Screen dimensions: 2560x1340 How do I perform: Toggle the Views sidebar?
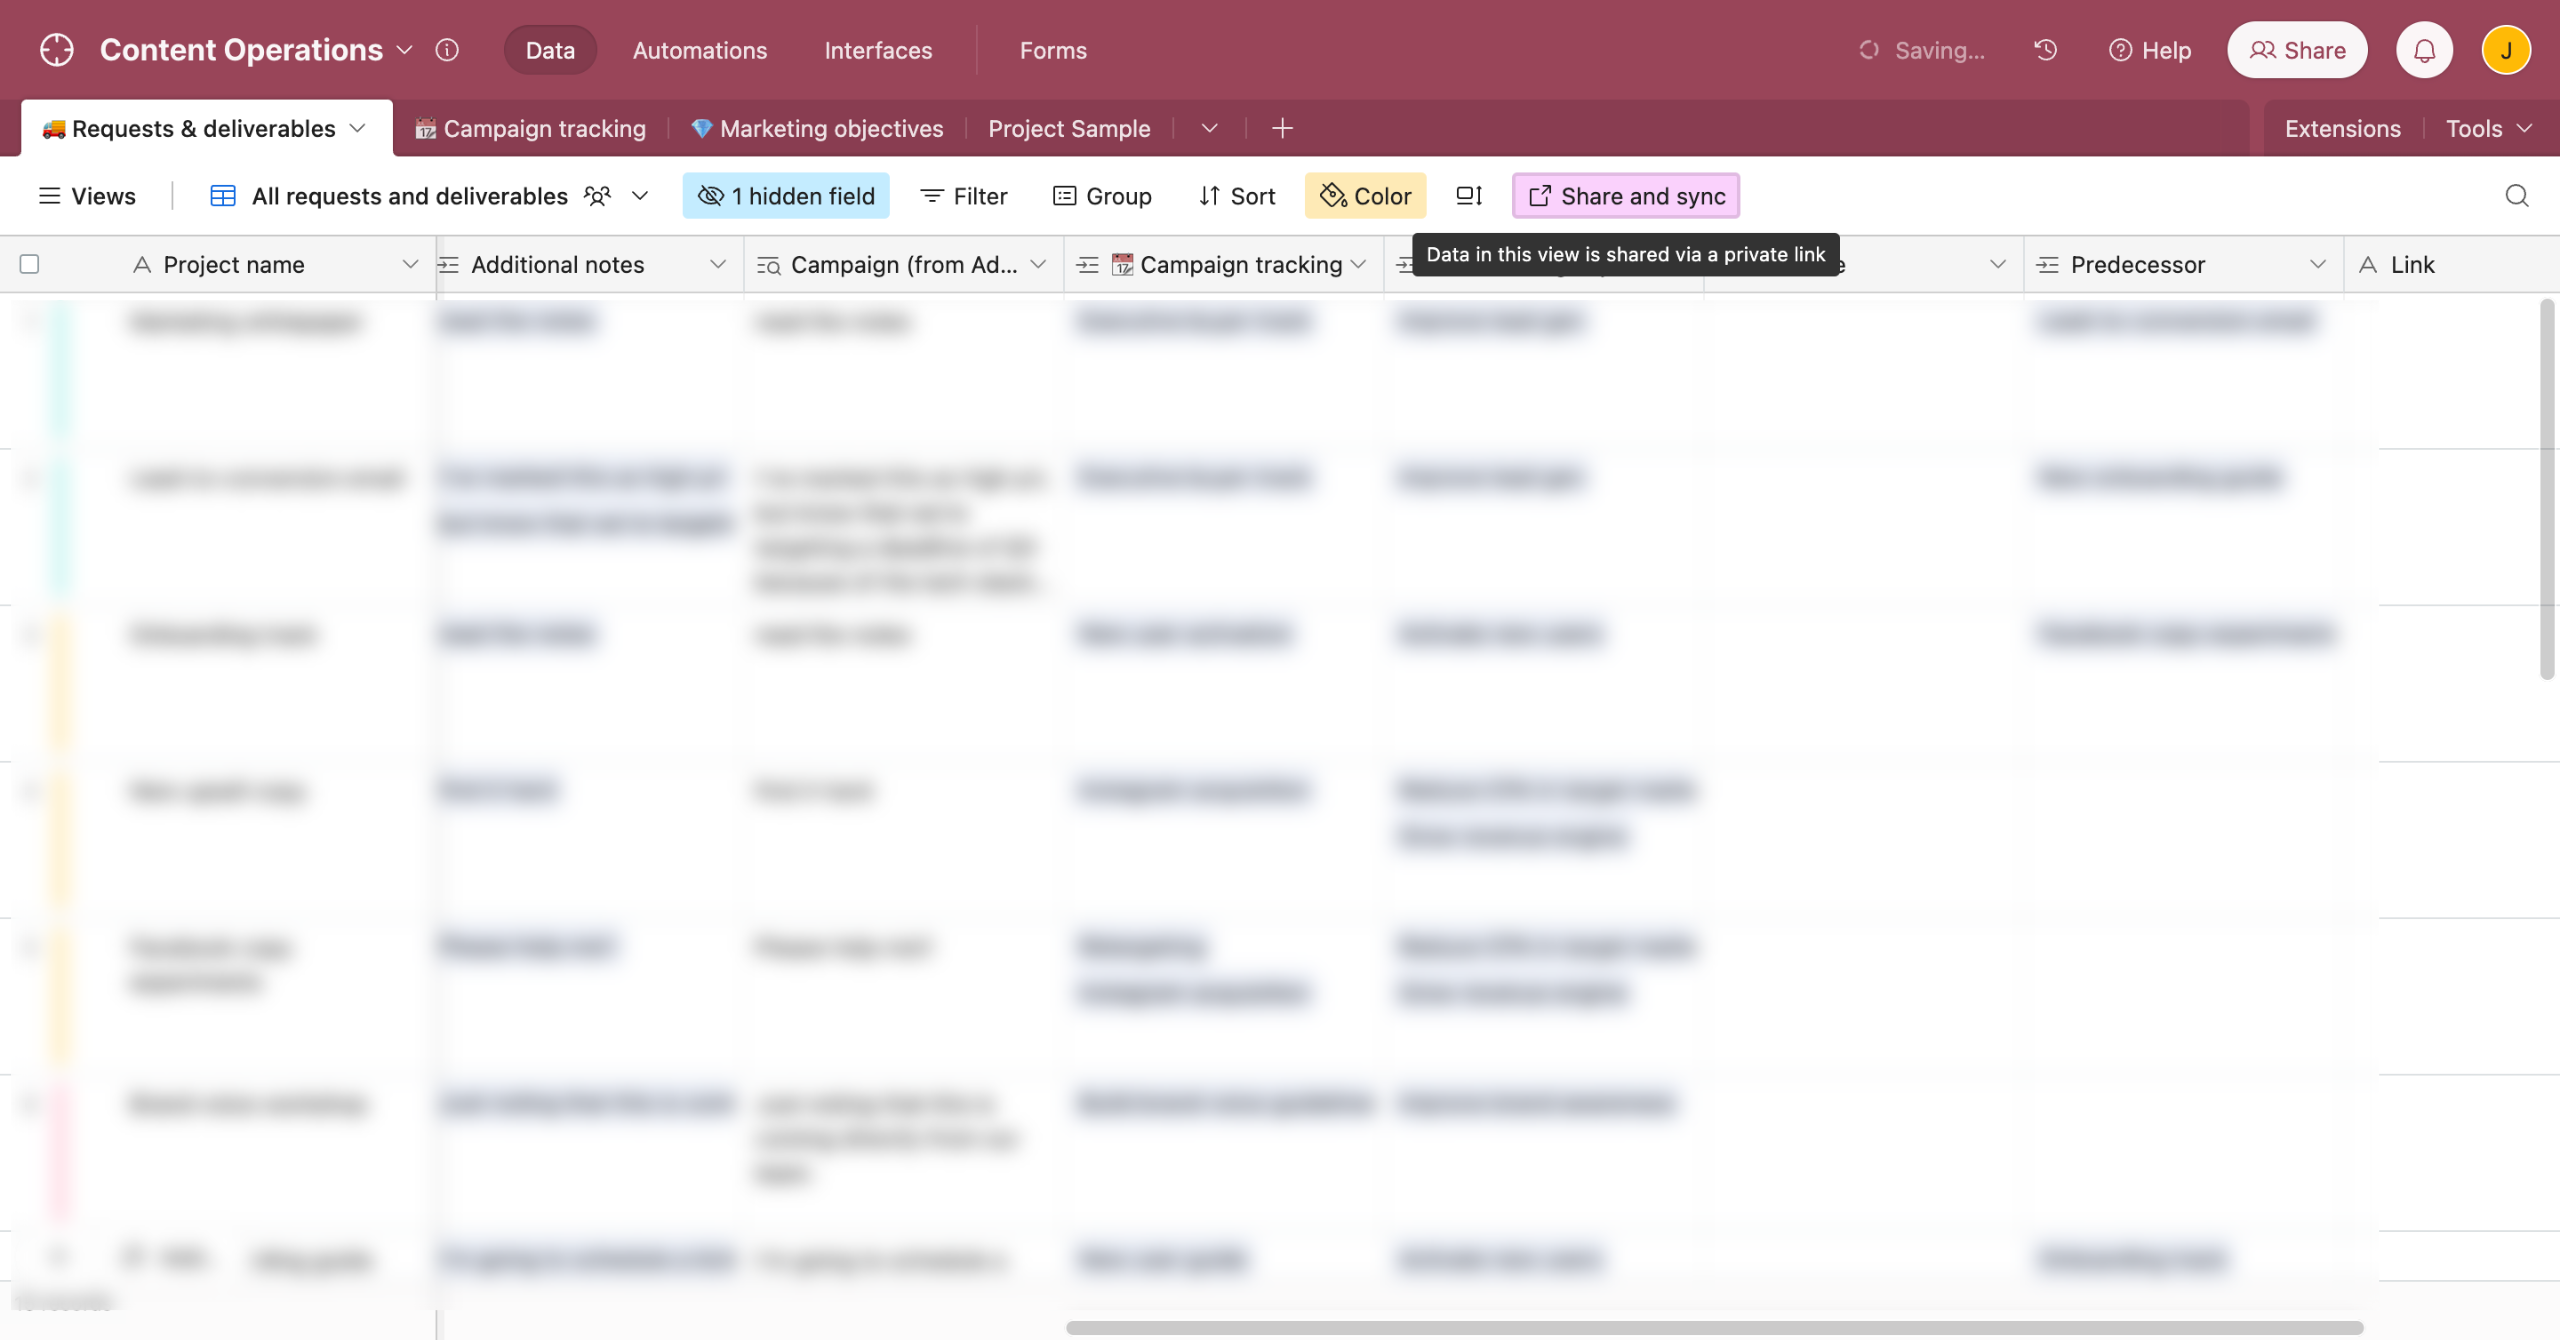[87, 196]
